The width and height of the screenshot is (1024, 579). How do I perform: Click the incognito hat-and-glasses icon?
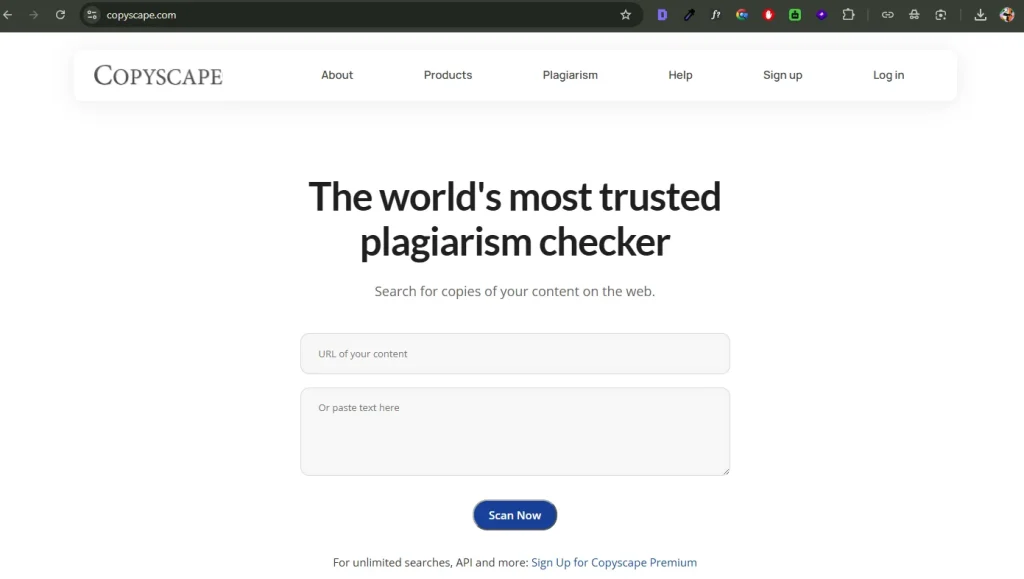tap(914, 14)
